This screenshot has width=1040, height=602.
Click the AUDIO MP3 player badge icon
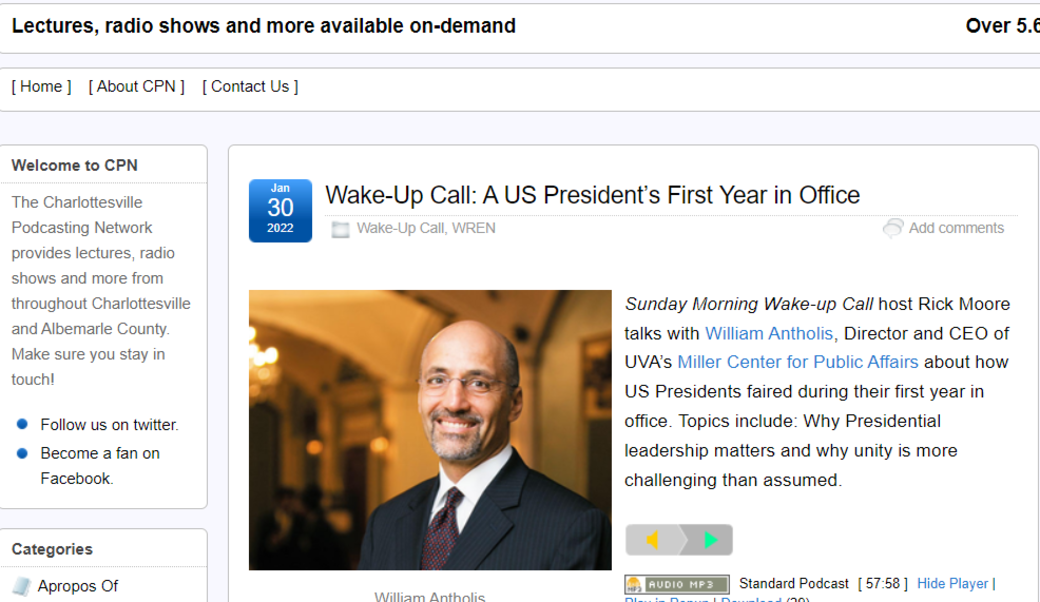(677, 583)
